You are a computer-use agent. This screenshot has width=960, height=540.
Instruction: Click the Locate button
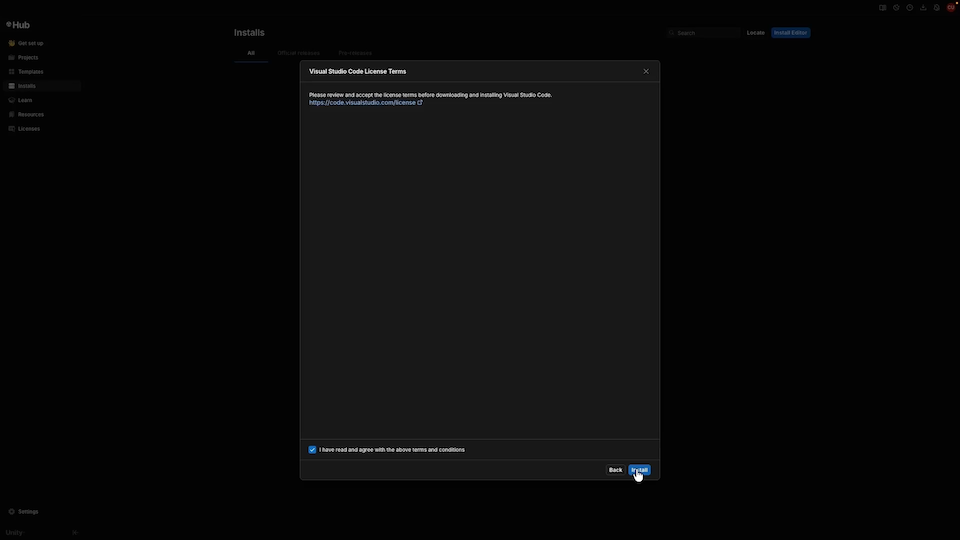click(756, 32)
